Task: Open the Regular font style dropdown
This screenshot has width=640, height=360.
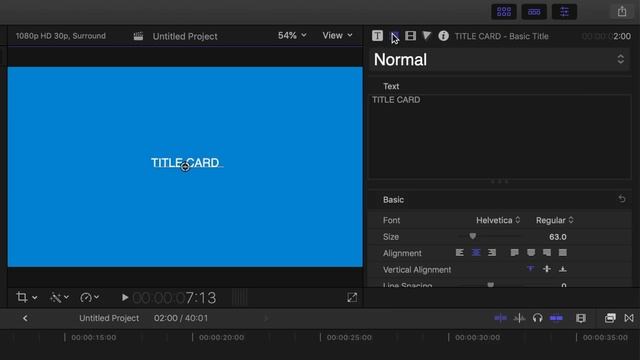Action: tap(554, 220)
